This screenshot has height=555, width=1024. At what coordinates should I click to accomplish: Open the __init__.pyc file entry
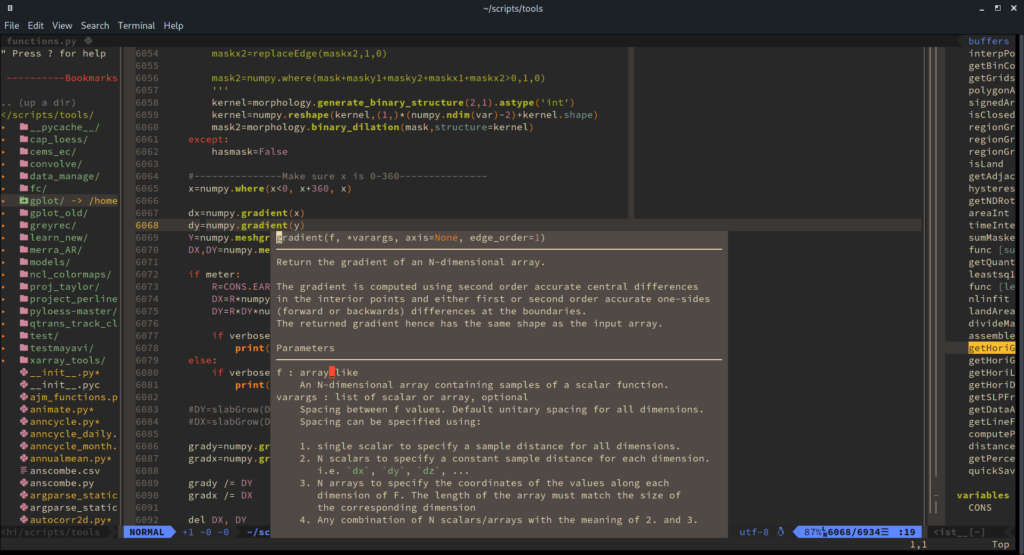tap(65, 385)
